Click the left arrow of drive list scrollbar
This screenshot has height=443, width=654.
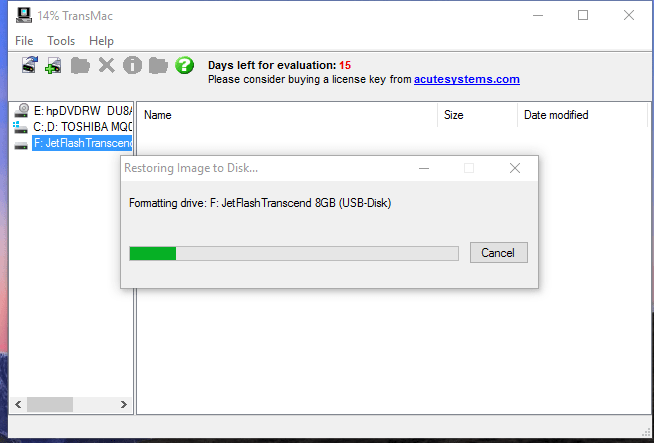pos(18,405)
